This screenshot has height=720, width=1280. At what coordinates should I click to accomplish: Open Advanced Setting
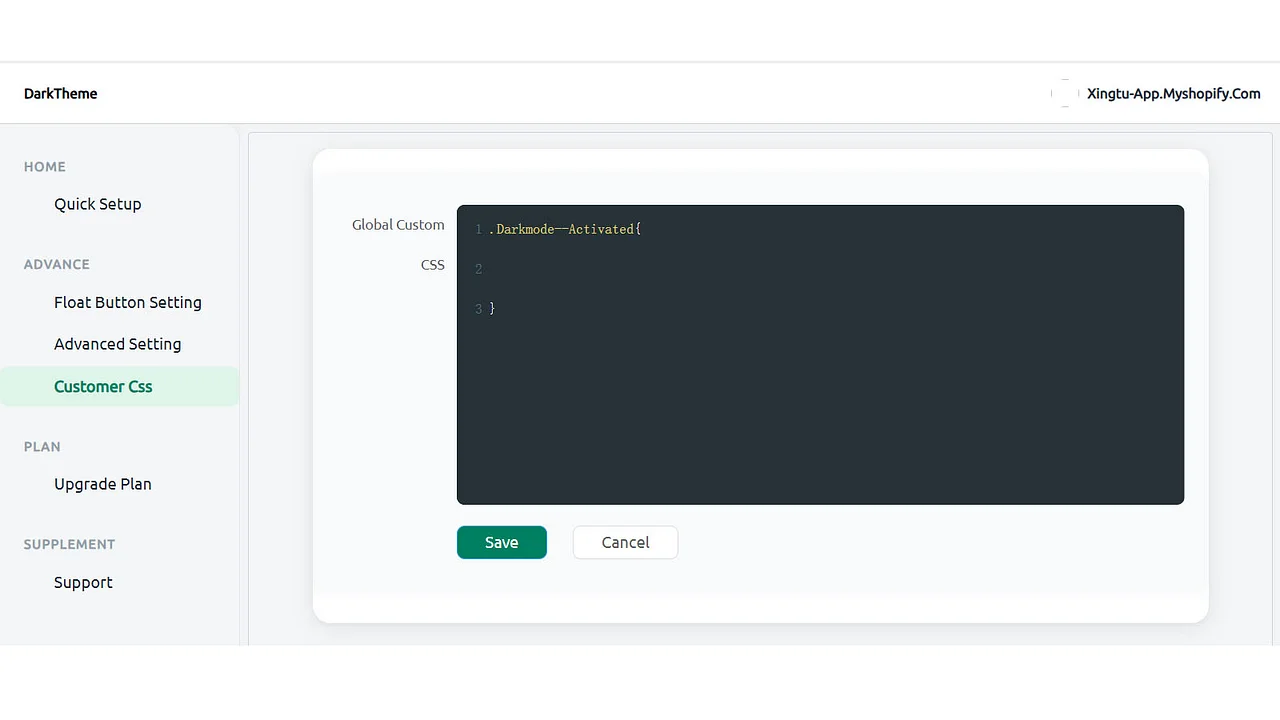(x=117, y=343)
